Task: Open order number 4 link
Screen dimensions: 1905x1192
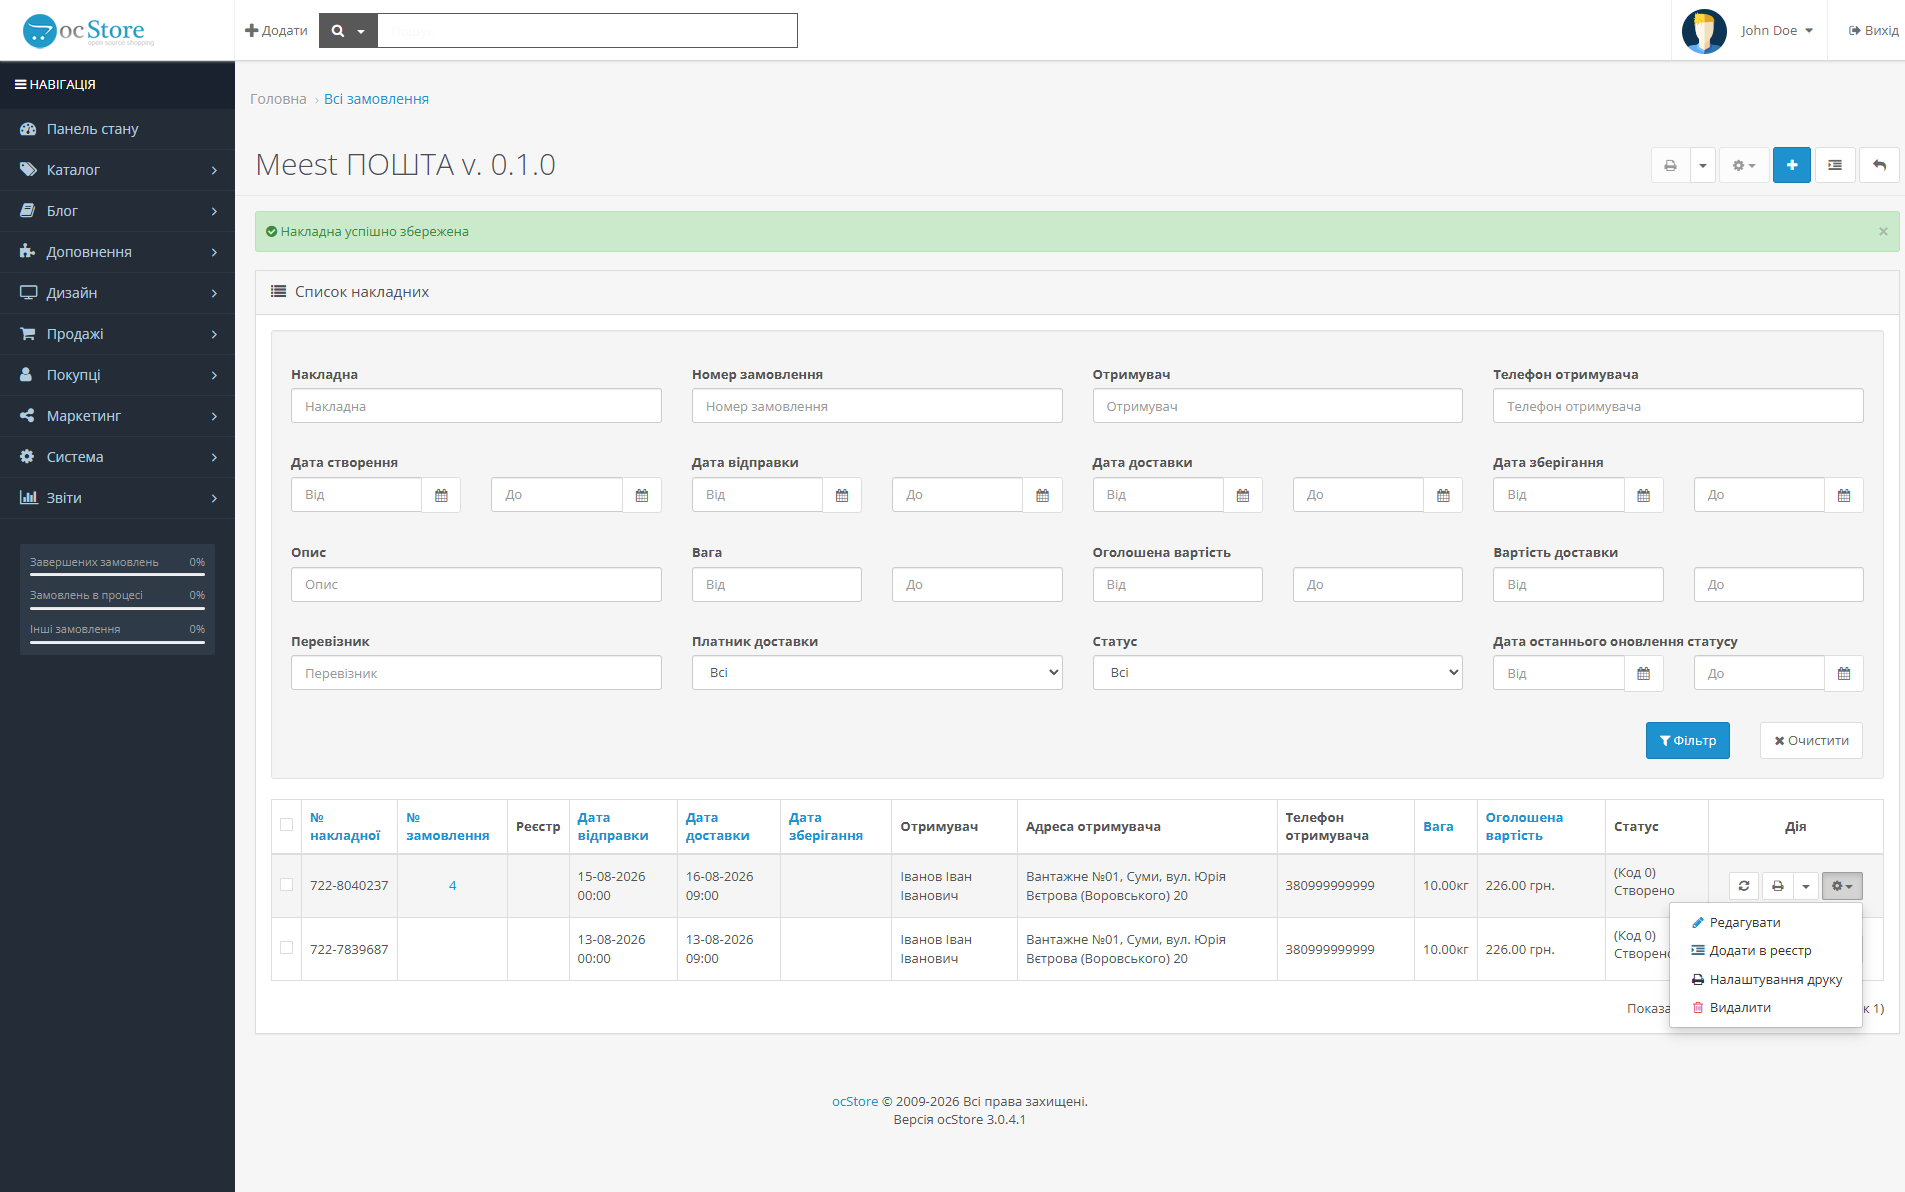Action: click(x=453, y=886)
